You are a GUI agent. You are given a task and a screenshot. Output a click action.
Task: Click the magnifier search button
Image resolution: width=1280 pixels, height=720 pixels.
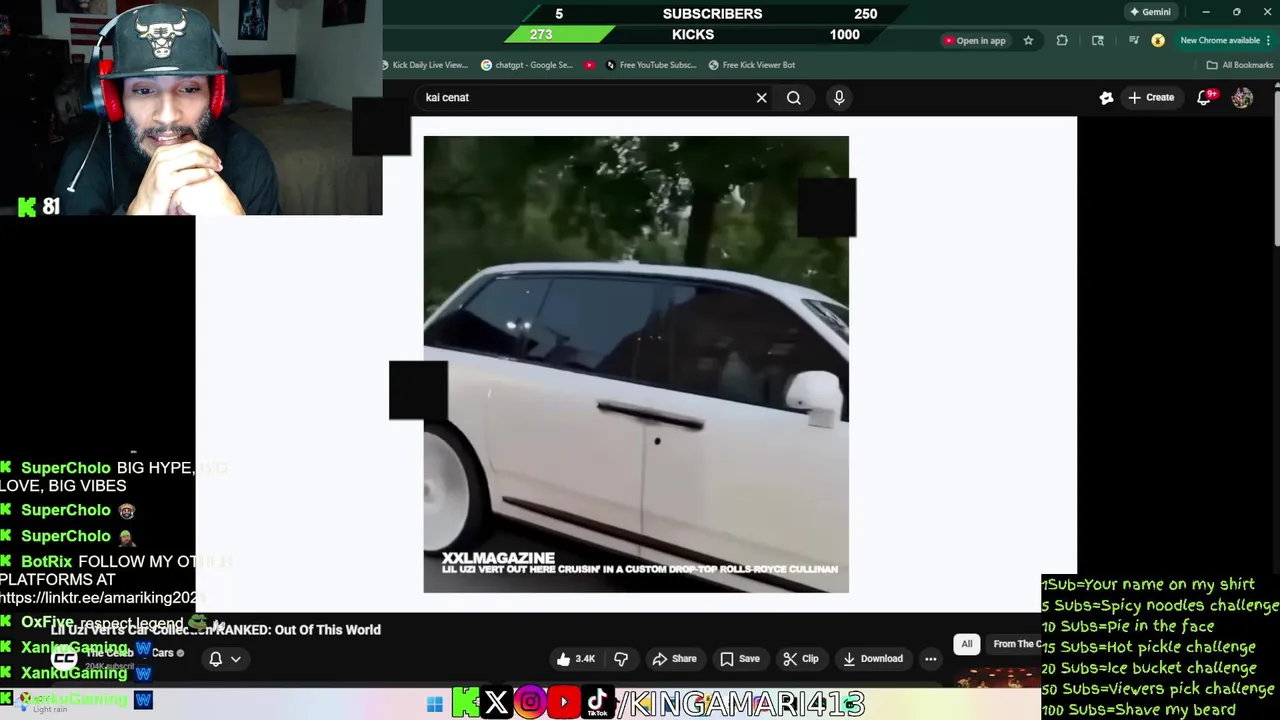click(x=794, y=97)
